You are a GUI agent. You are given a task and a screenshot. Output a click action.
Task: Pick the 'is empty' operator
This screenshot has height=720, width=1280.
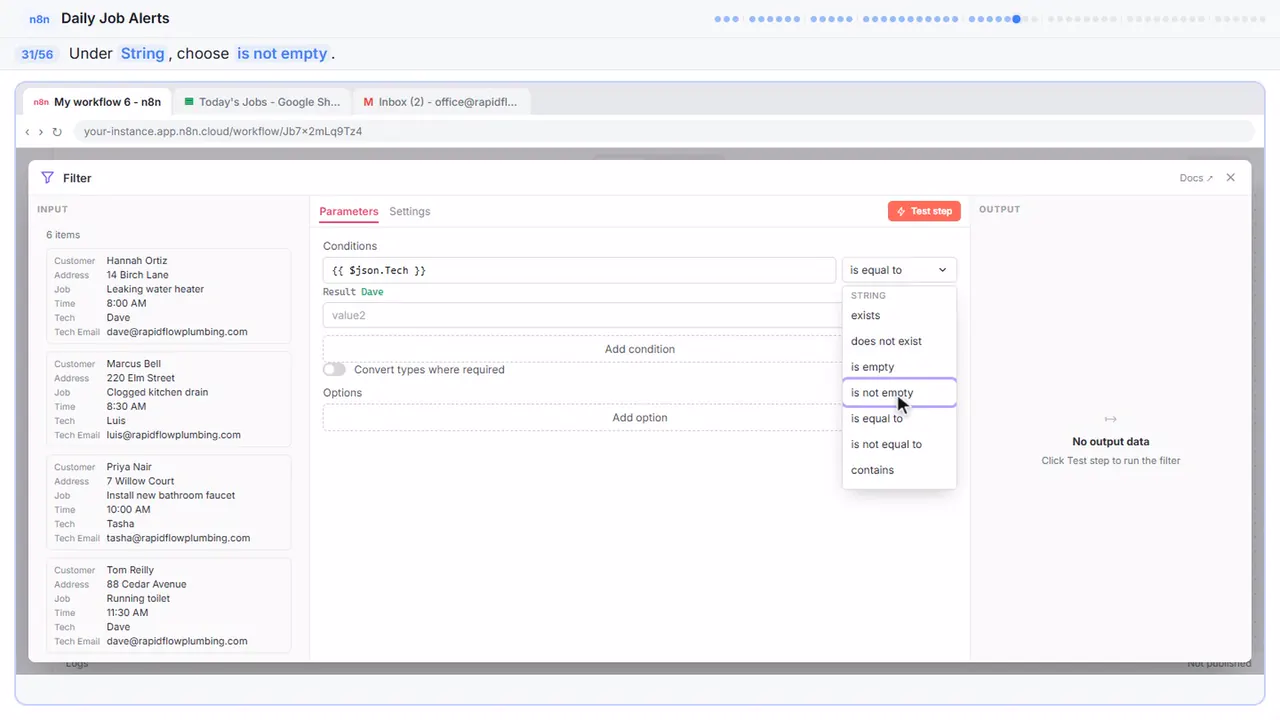tap(899, 367)
